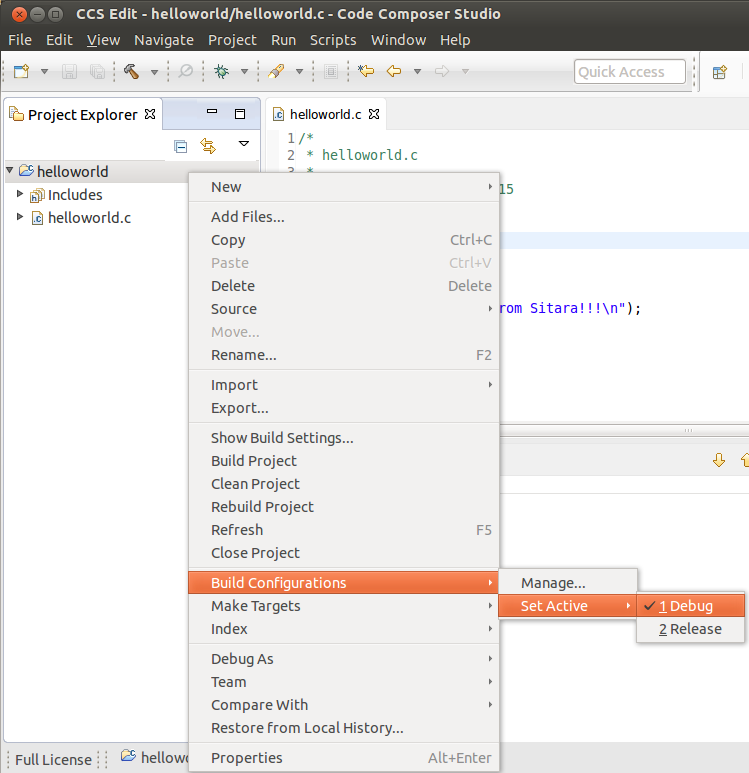Screen dimensions: 749x773
Task: Close the Project Explorer tab
Action: pos(150,114)
